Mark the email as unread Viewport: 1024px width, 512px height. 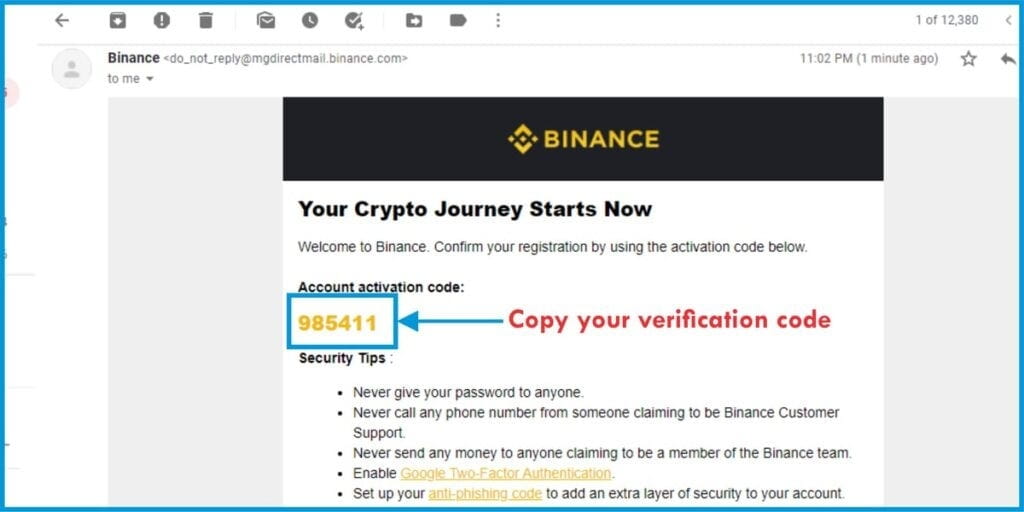coord(266,21)
